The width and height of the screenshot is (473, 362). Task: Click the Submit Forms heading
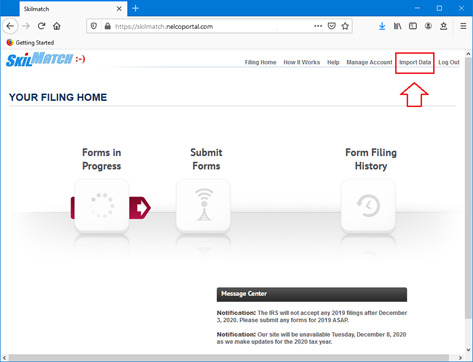click(206, 159)
